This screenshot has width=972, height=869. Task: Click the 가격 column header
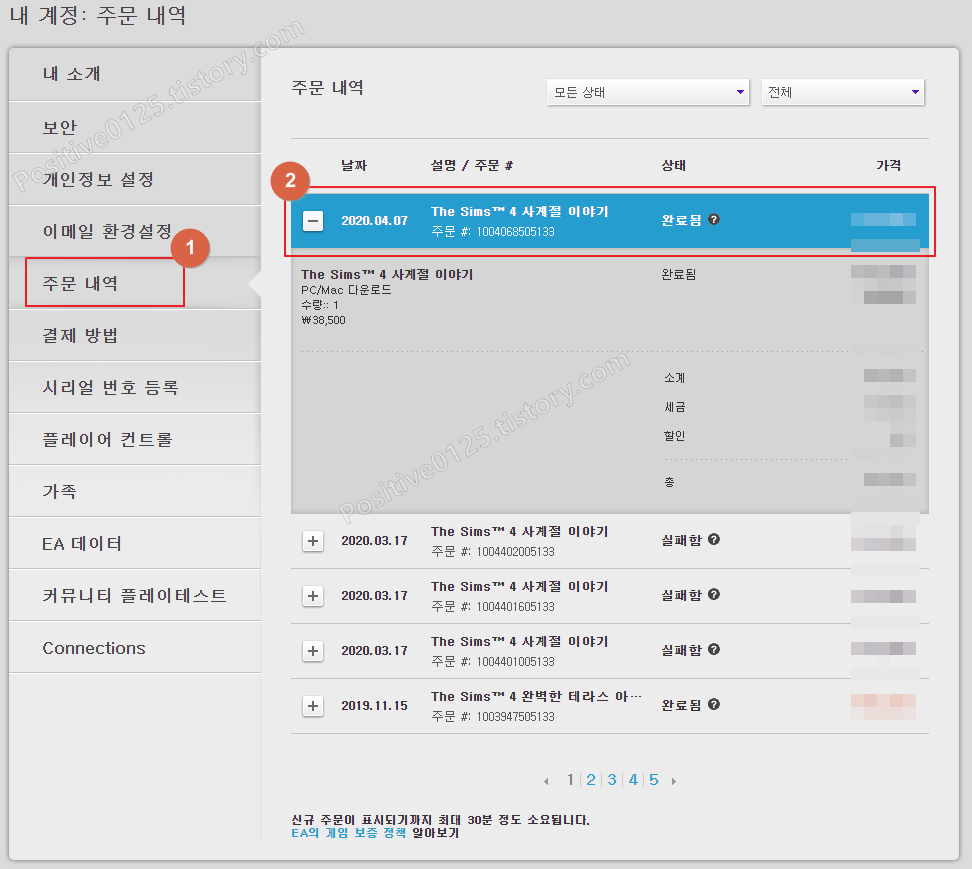point(888,165)
